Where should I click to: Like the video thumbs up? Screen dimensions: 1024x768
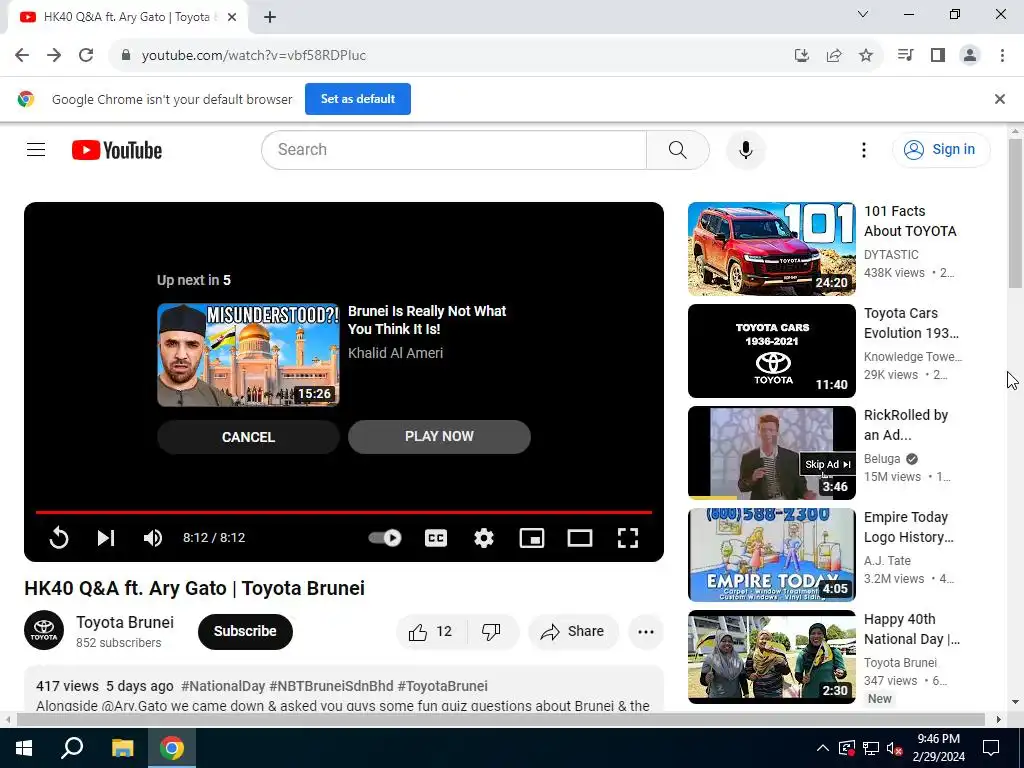[430, 632]
